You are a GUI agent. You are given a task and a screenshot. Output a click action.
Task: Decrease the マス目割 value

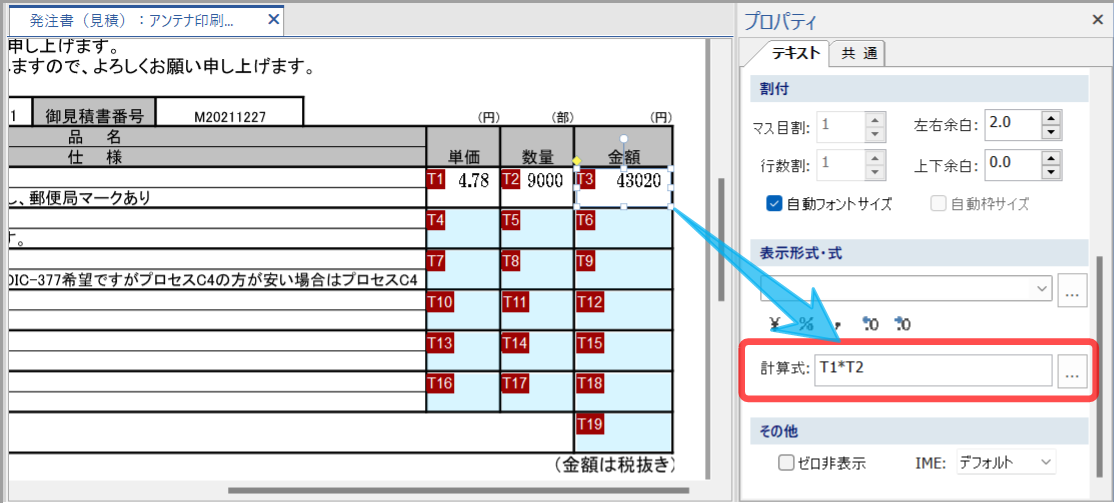[x=875, y=134]
